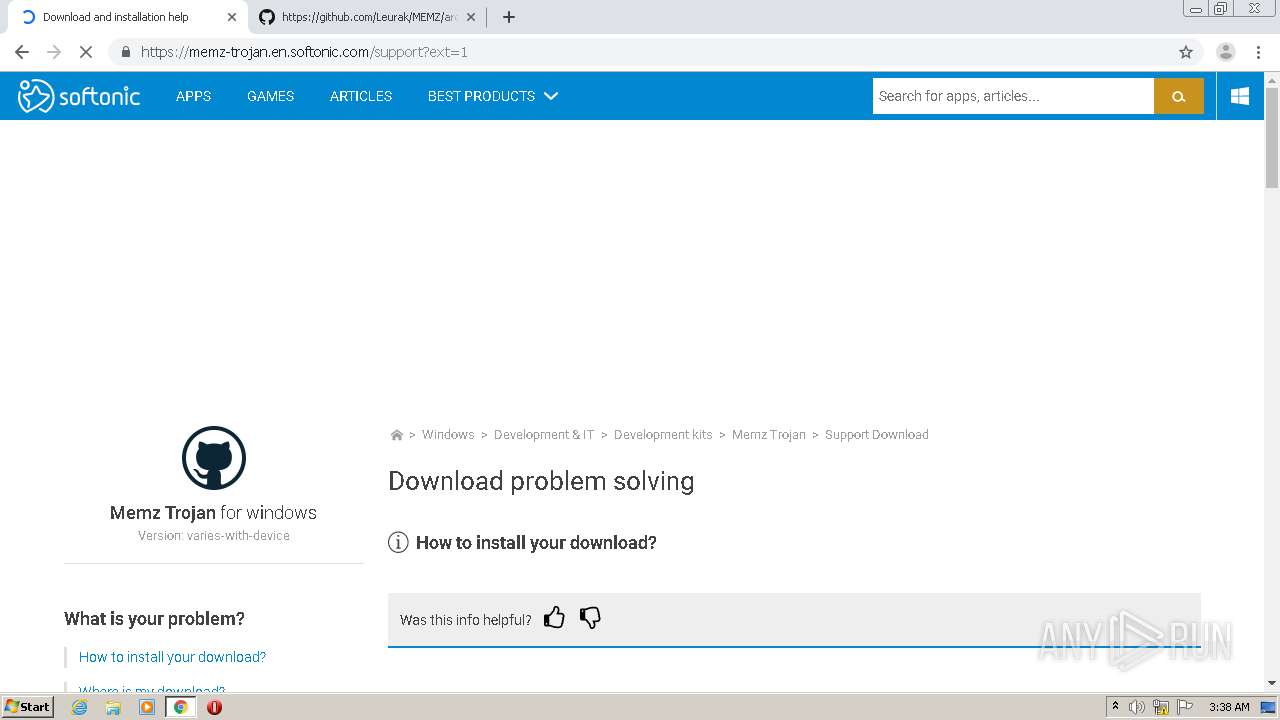This screenshot has width=1280, height=720.
Task: Click the red Opera icon in taskbar
Action: click(214, 707)
